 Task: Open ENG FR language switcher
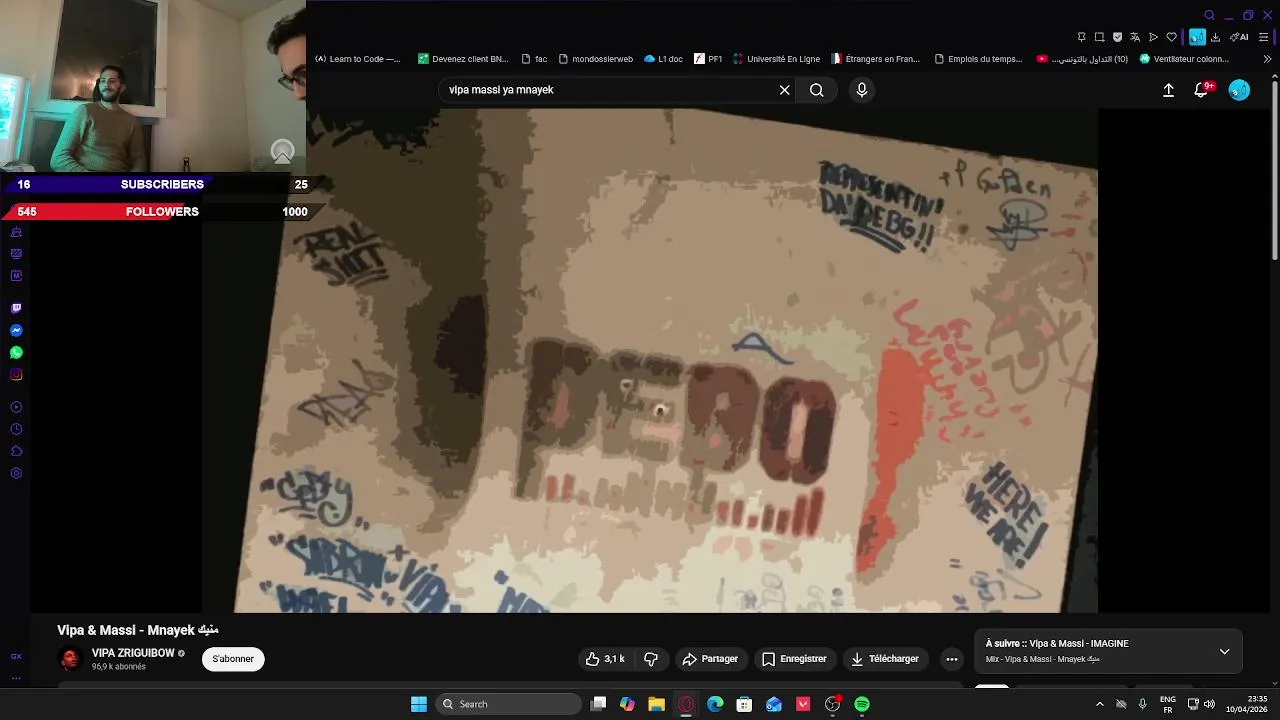coord(1167,704)
